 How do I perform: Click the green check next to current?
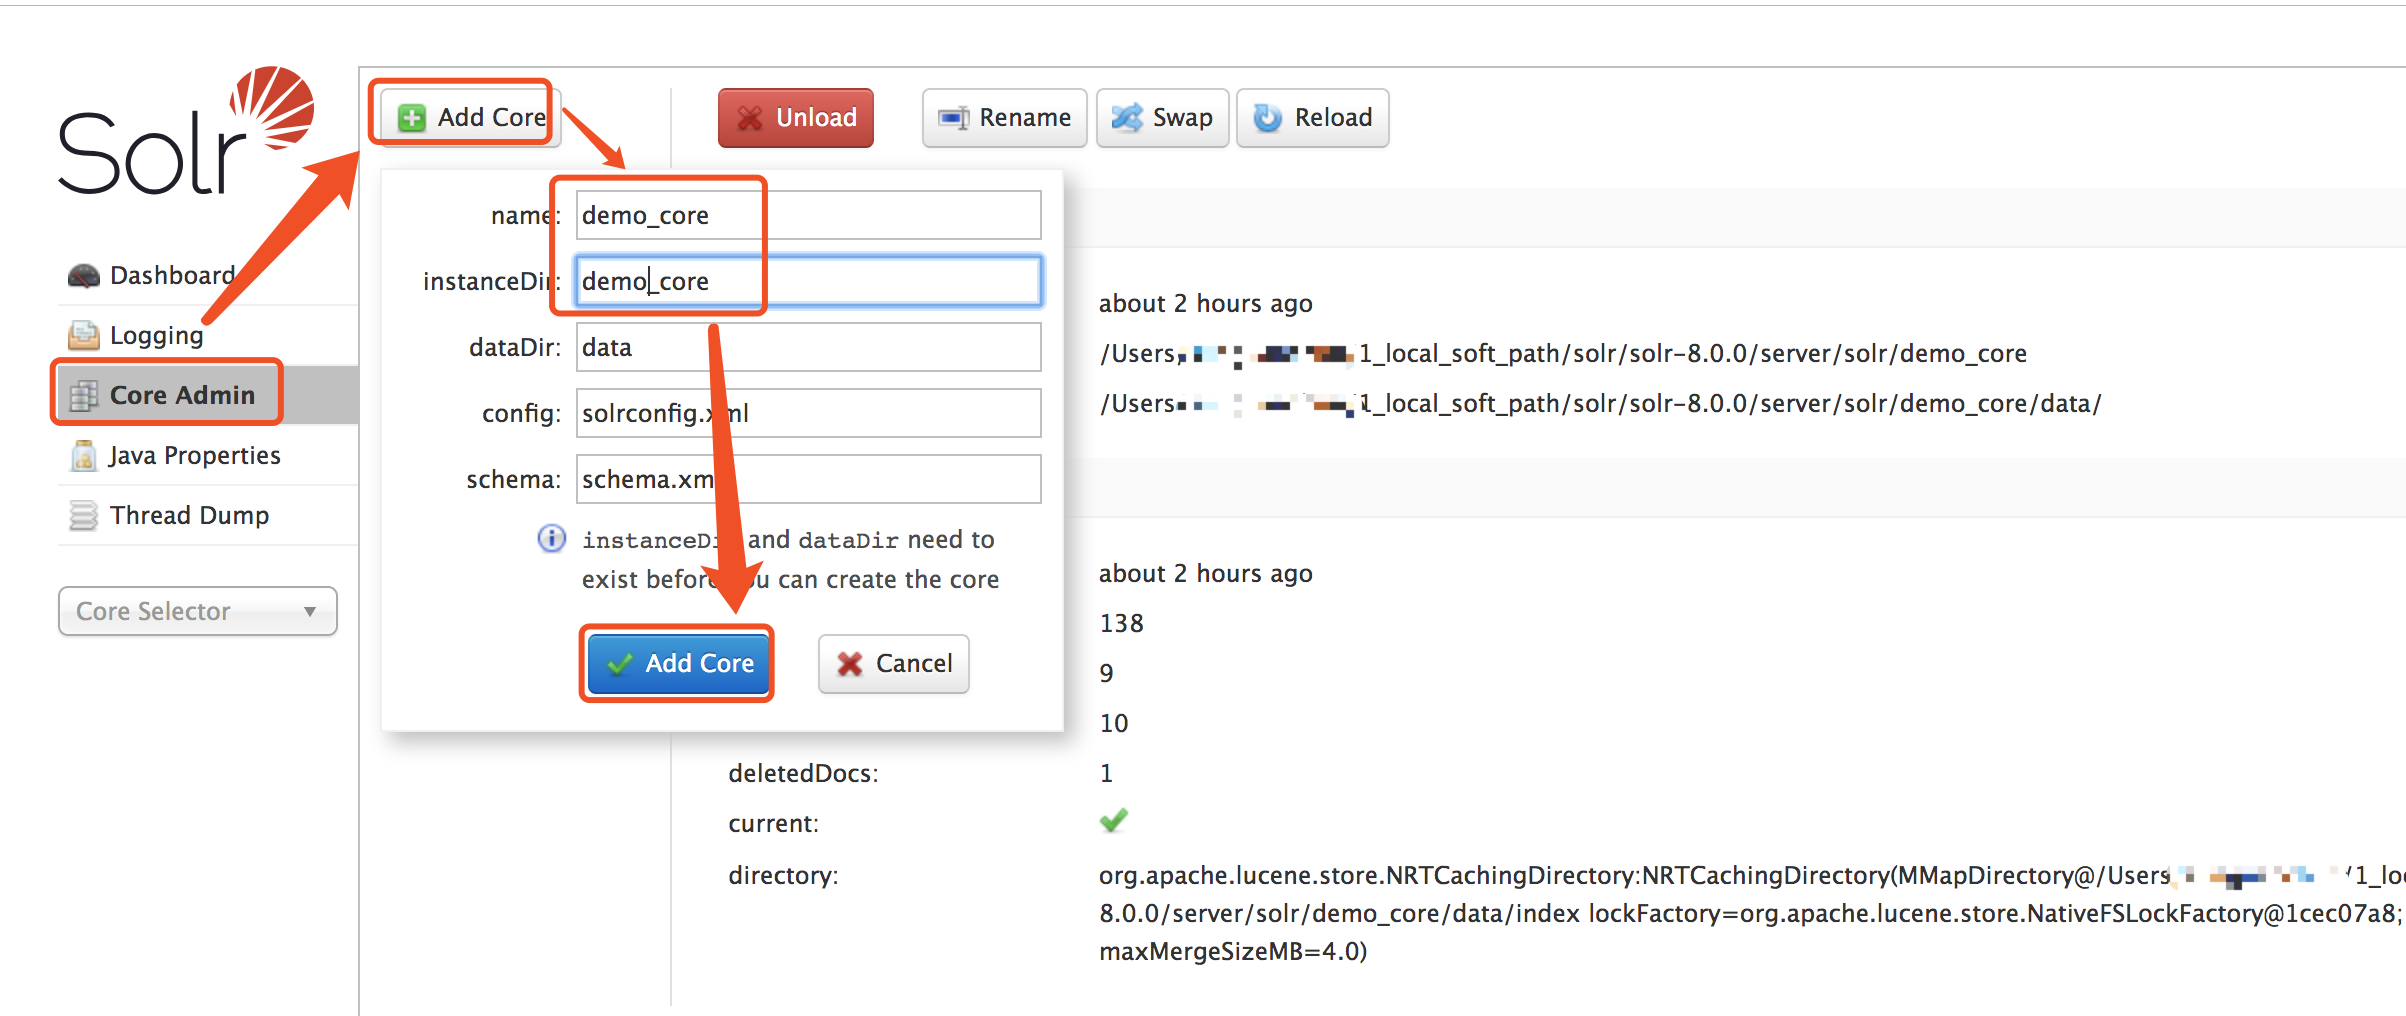click(x=1114, y=821)
